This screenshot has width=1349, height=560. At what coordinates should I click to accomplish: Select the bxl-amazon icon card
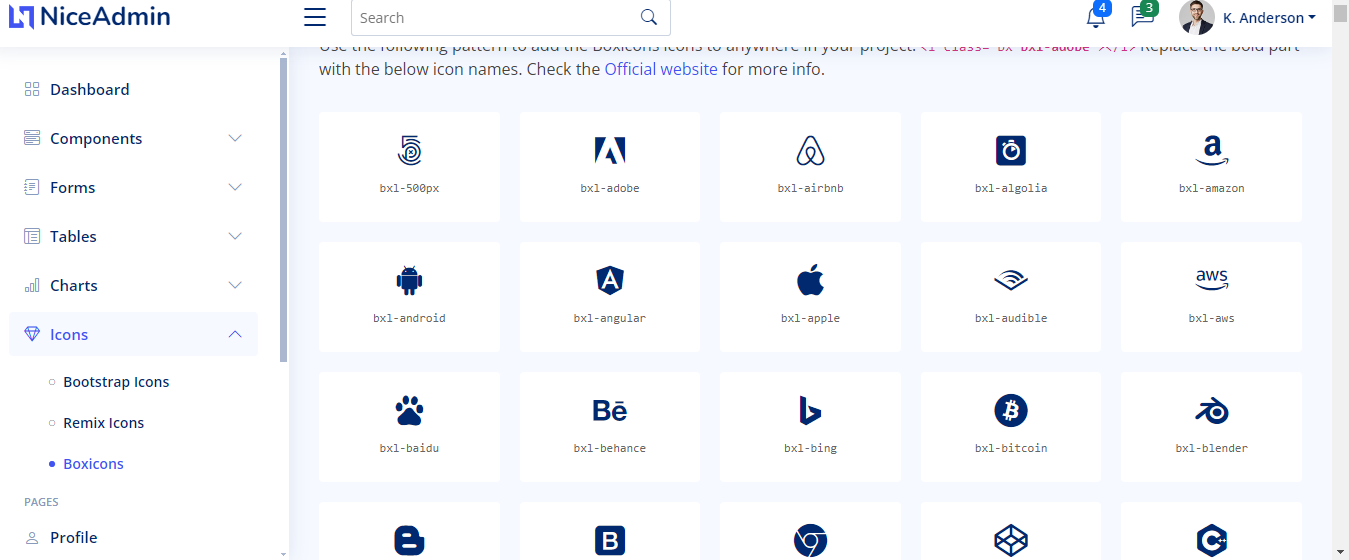1211,167
